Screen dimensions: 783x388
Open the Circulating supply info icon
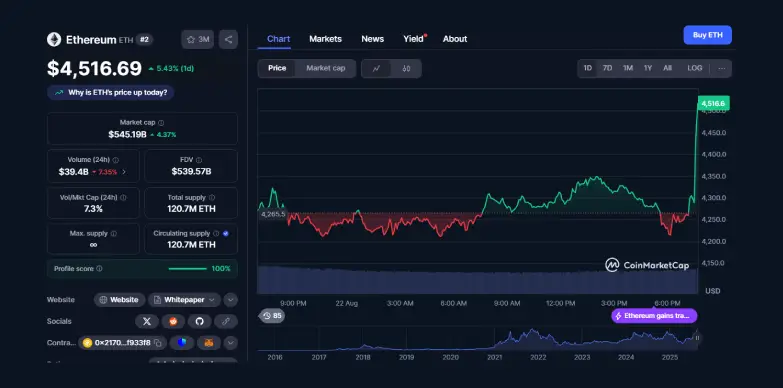(x=216, y=233)
